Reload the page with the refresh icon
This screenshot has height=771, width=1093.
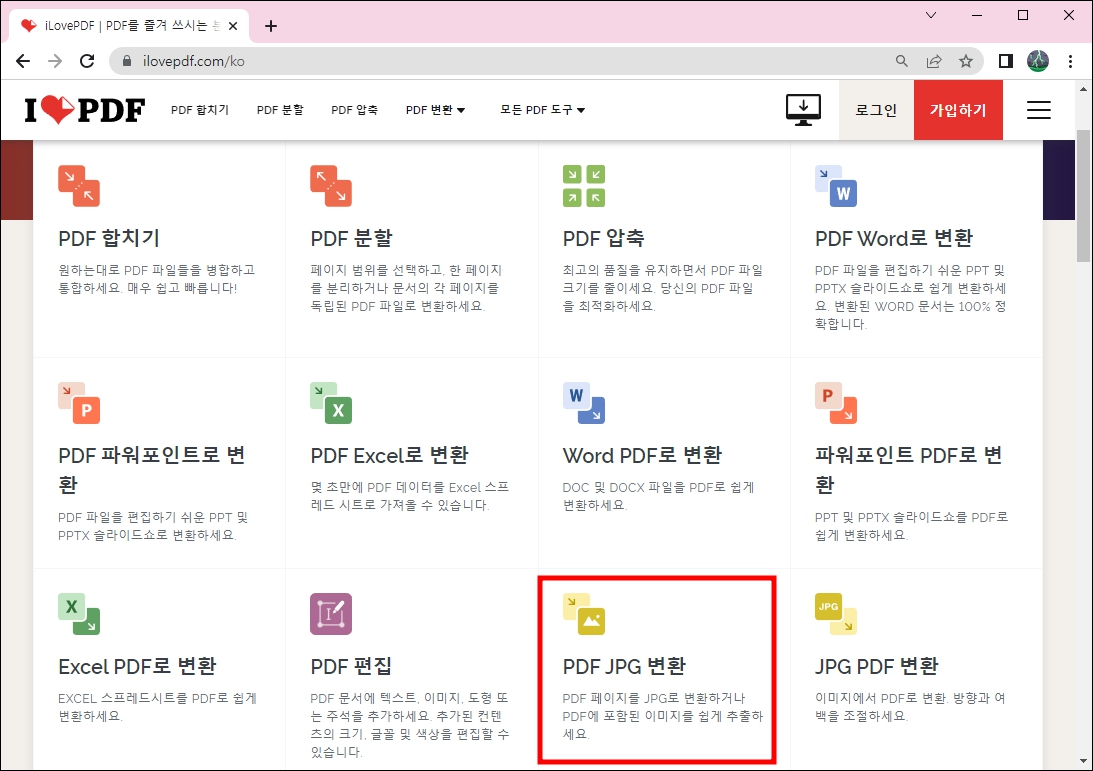[x=87, y=61]
